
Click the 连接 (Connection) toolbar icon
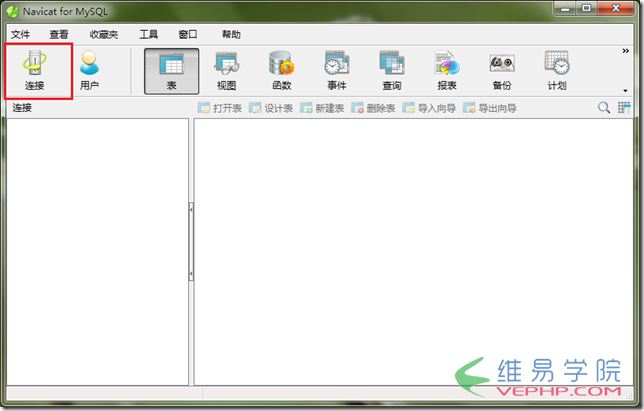coord(35,71)
